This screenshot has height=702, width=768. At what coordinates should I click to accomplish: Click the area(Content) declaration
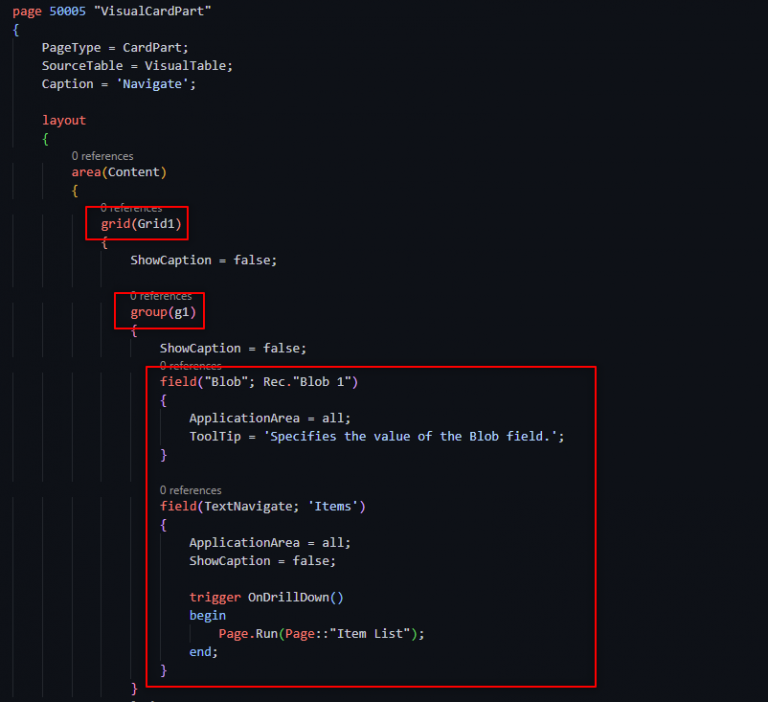(118, 172)
